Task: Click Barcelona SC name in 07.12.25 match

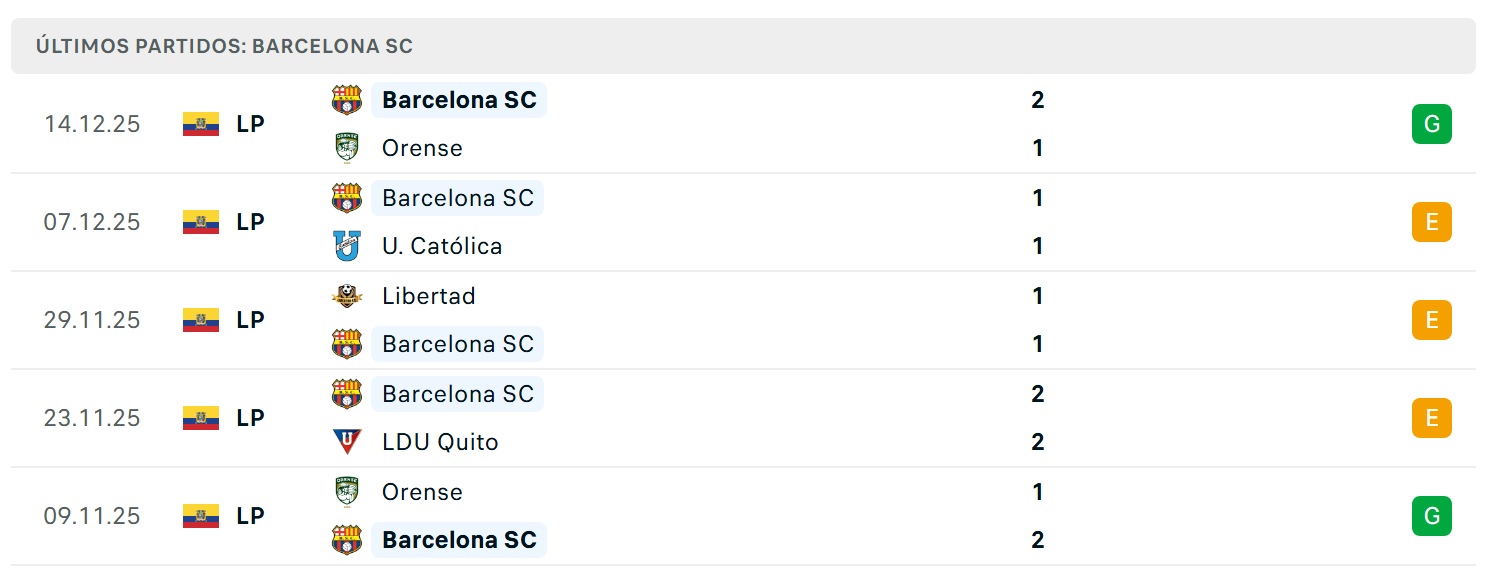Action: pyautogui.click(x=458, y=198)
